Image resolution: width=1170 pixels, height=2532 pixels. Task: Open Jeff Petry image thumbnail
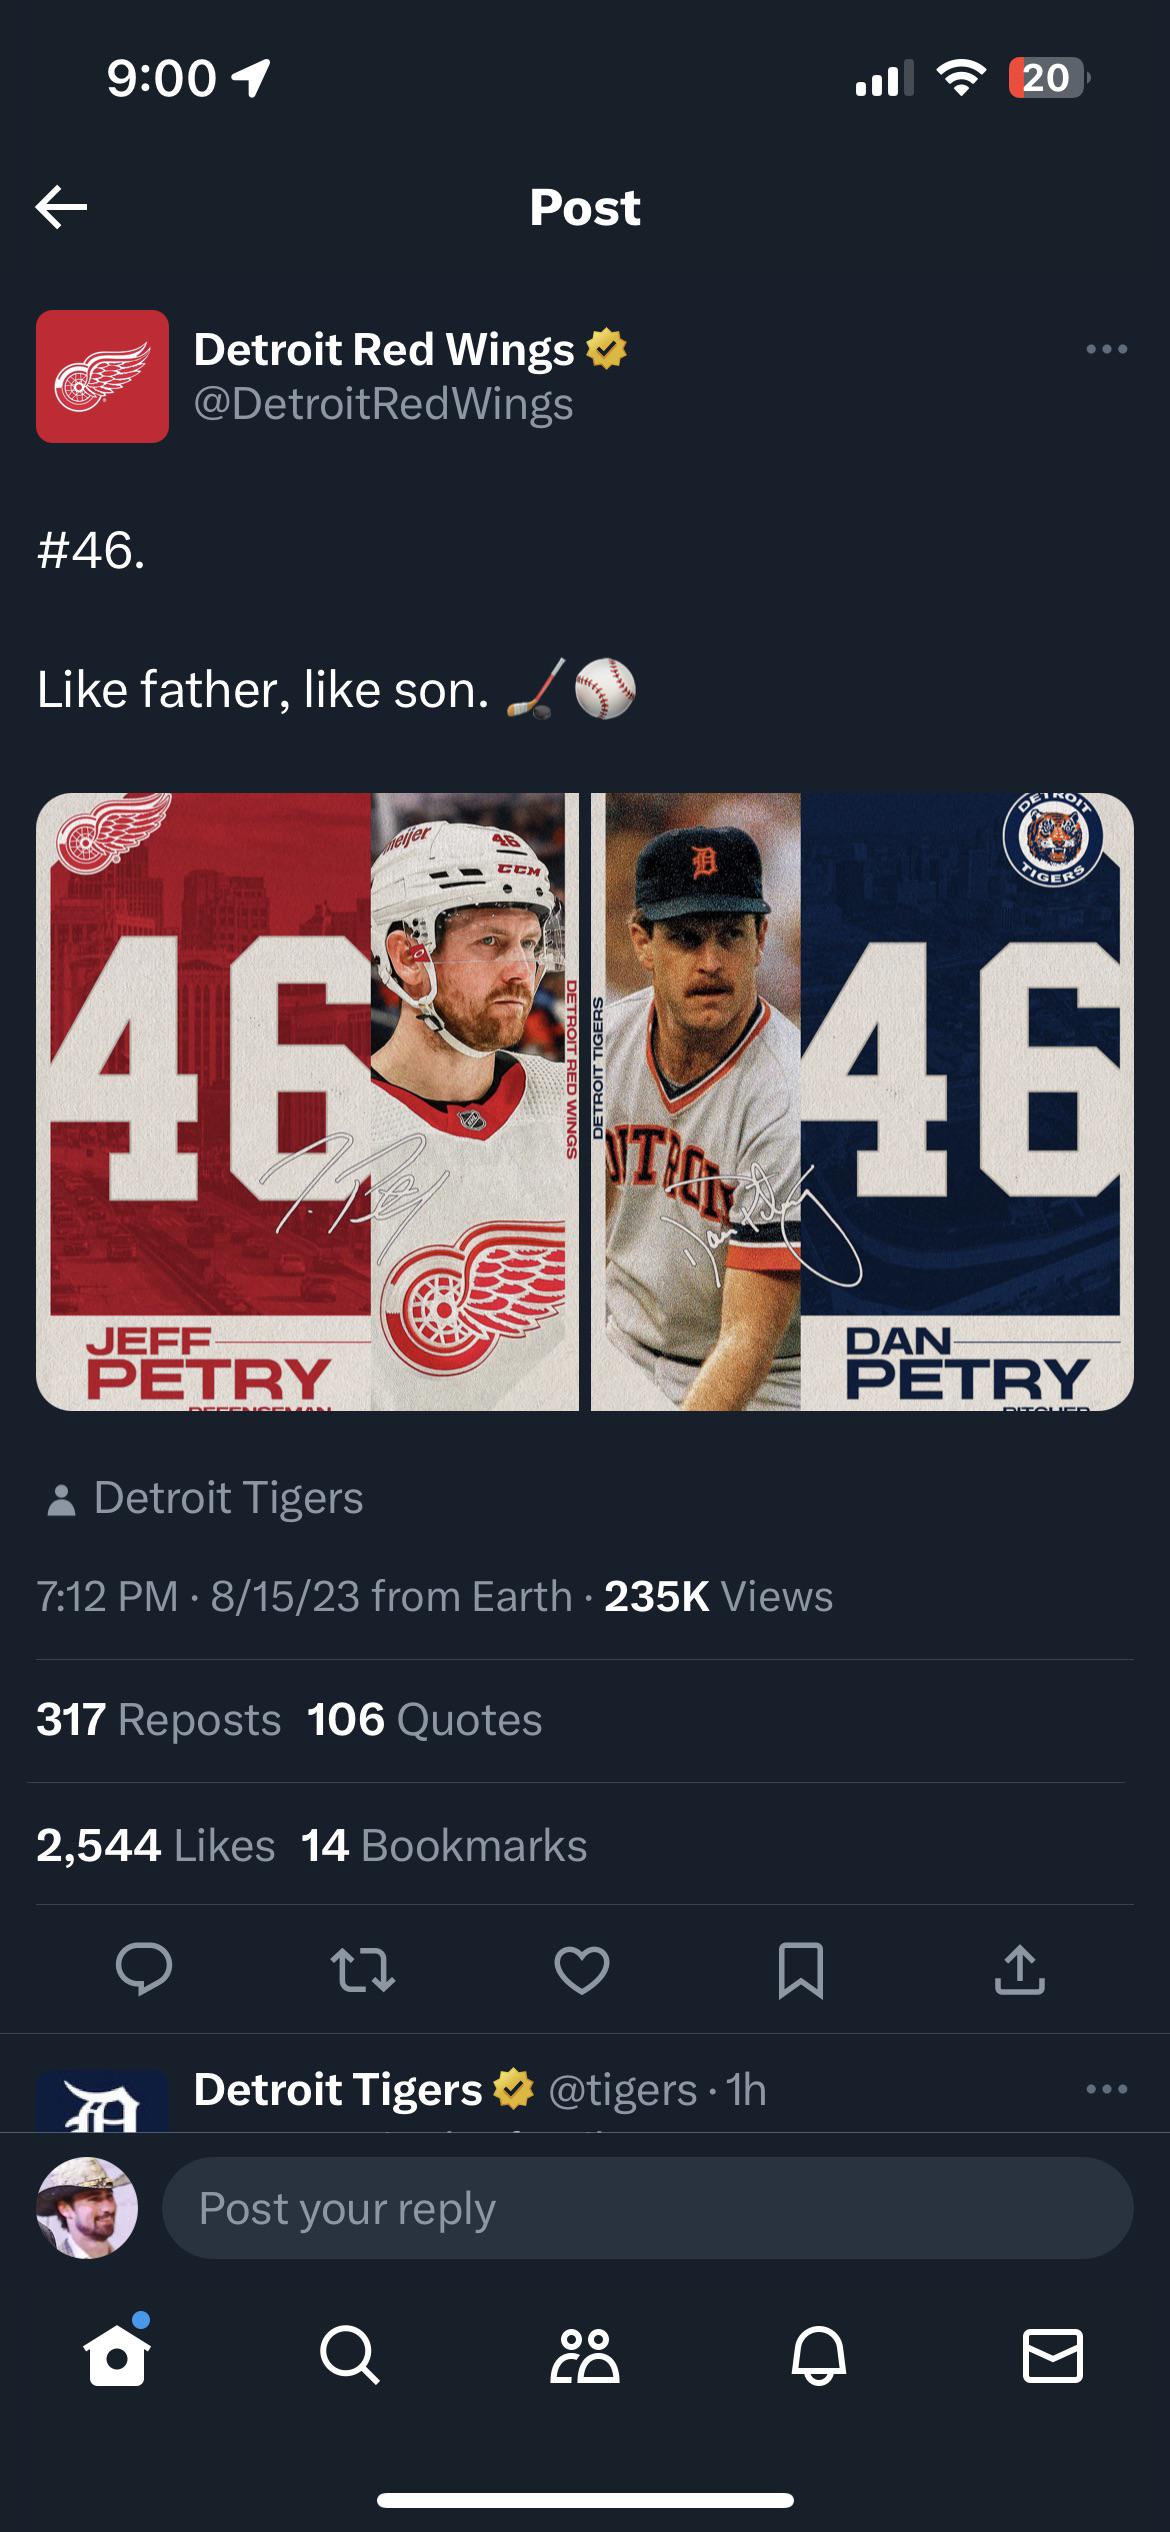click(307, 1101)
